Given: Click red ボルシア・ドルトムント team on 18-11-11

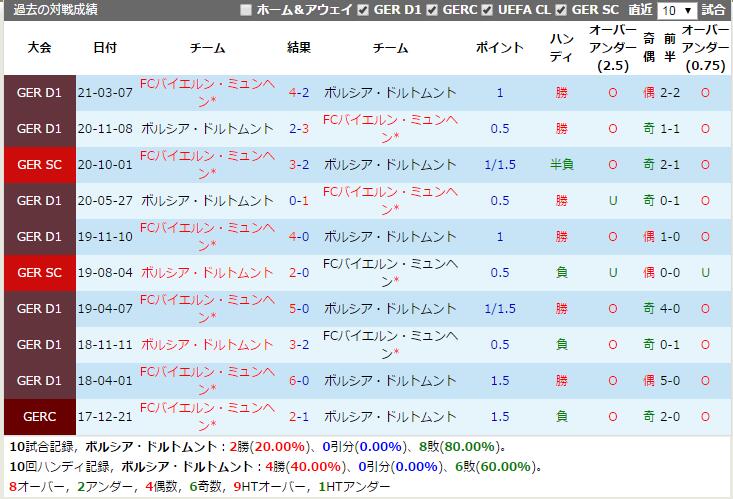Looking at the screenshot, I should [207, 345].
